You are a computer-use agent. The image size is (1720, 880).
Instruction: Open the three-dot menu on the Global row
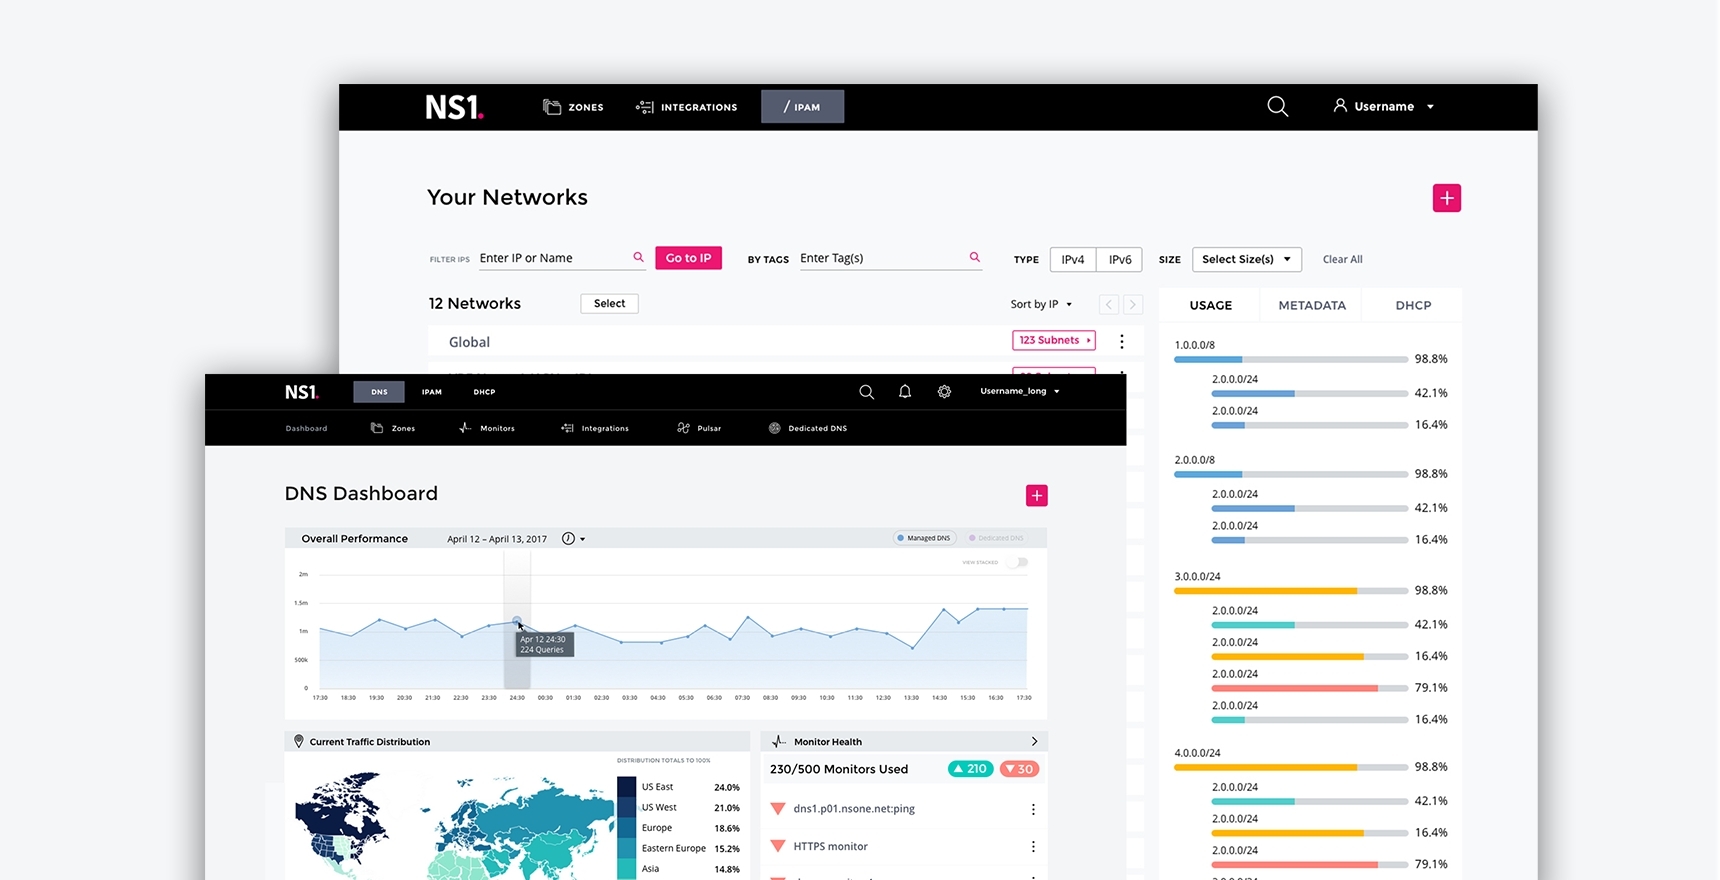pos(1122,341)
